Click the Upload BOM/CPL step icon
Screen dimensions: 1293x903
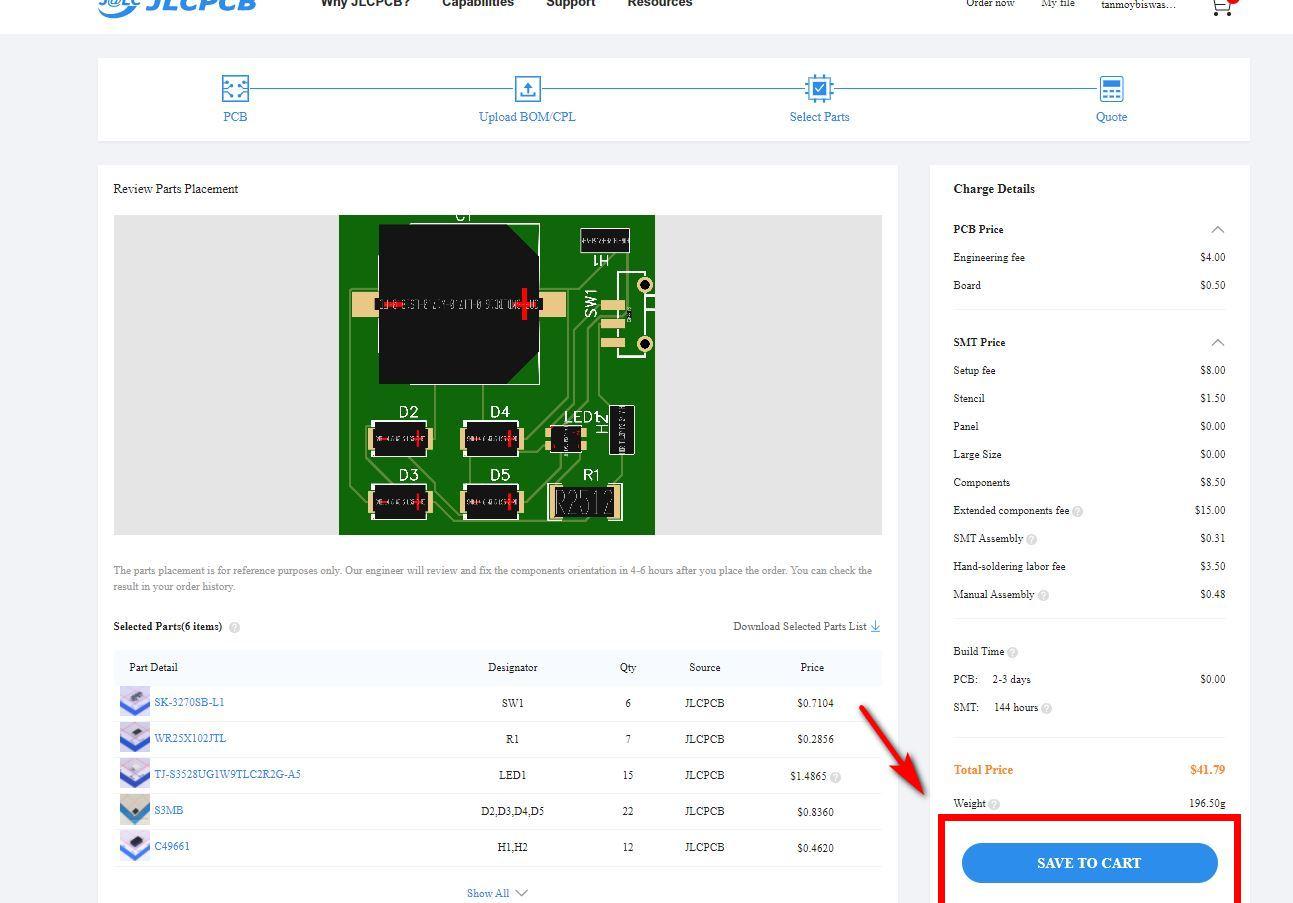(527, 89)
